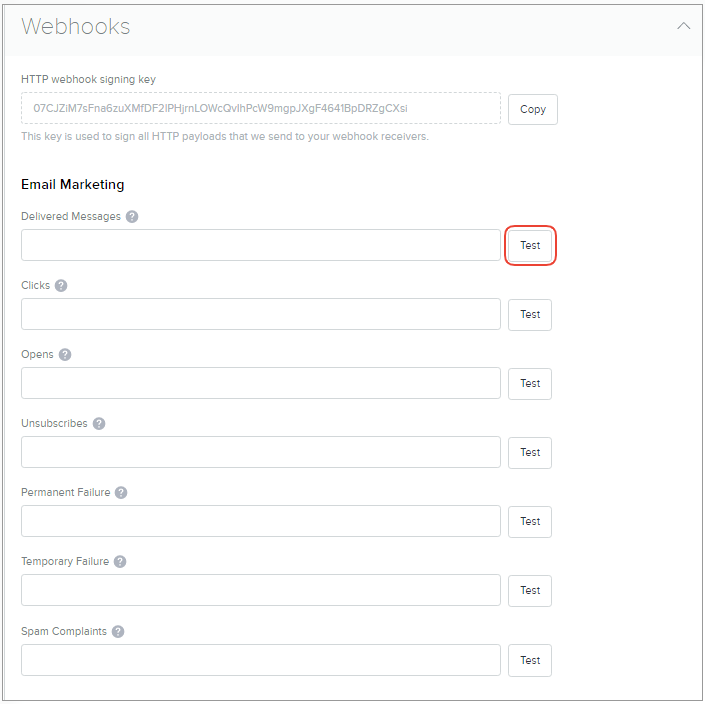Test the Spam Complaints webhook
This screenshot has width=705, height=704.
pos(530,660)
